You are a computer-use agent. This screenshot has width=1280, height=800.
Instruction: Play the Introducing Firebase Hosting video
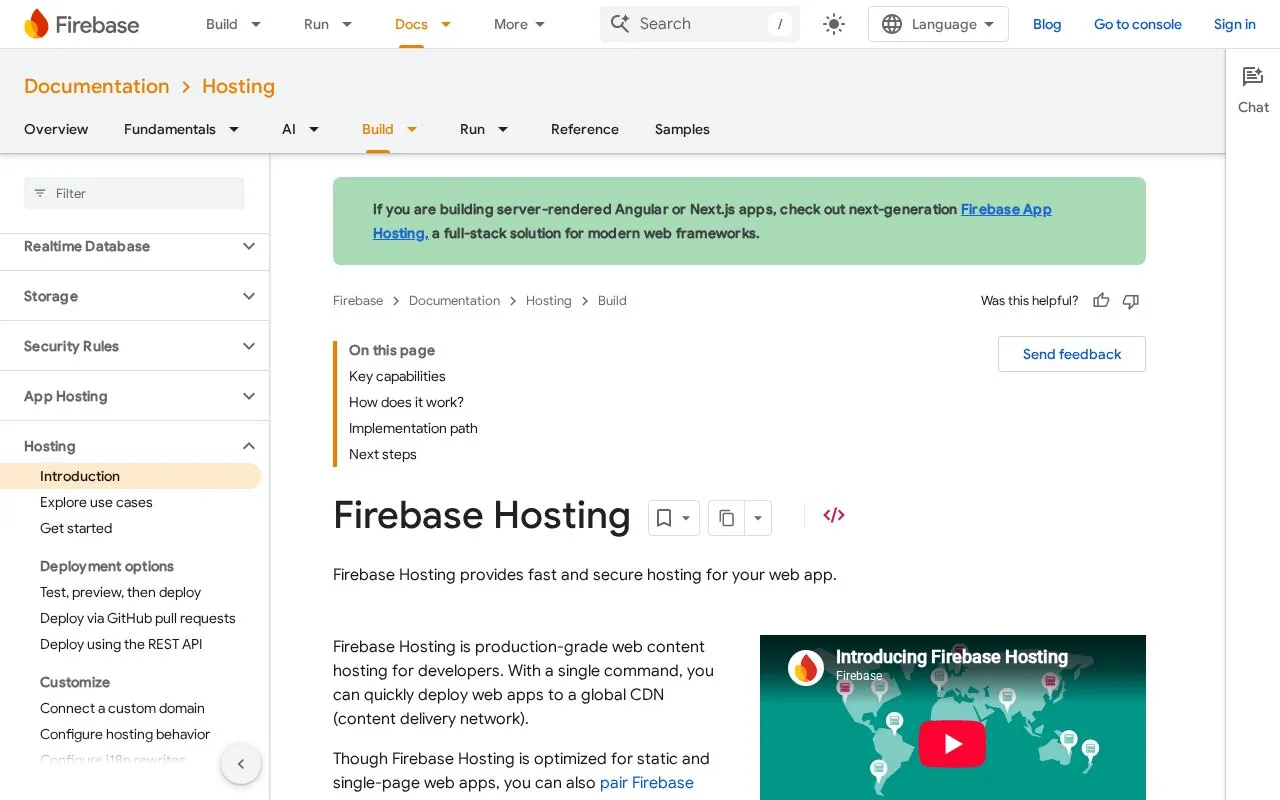click(x=953, y=744)
